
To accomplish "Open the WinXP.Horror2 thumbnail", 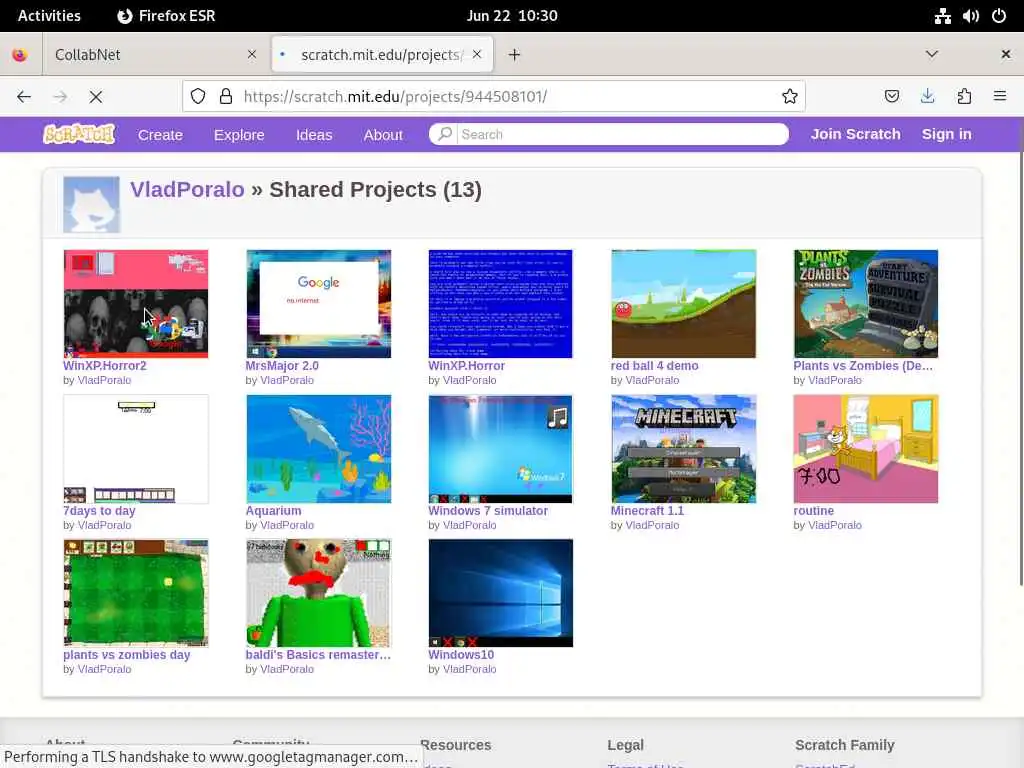I will coord(136,304).
